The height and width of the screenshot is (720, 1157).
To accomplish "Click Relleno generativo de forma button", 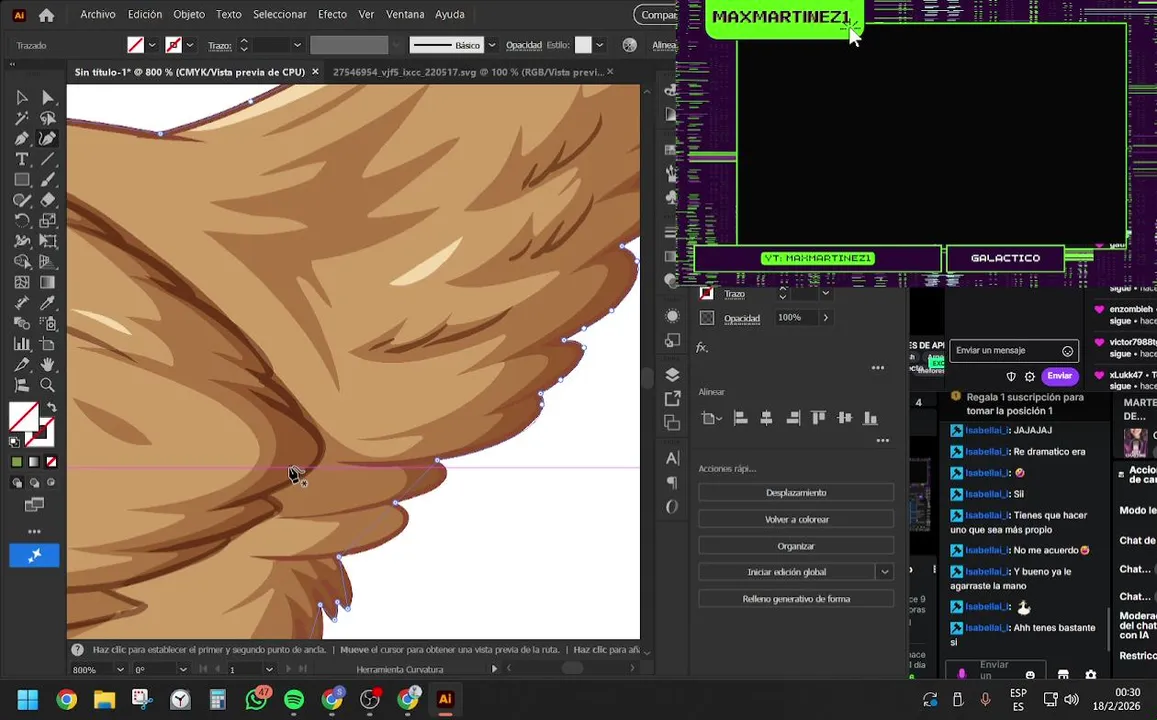I will point(796,599).
